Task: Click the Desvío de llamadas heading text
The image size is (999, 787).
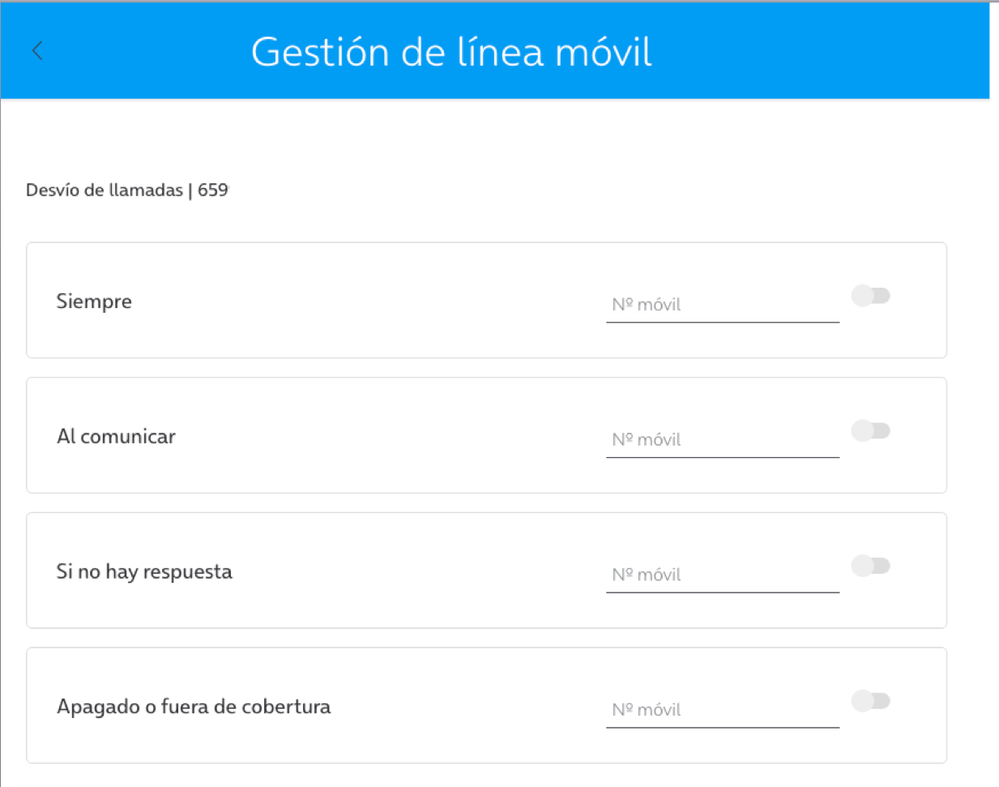Action: 104,190
